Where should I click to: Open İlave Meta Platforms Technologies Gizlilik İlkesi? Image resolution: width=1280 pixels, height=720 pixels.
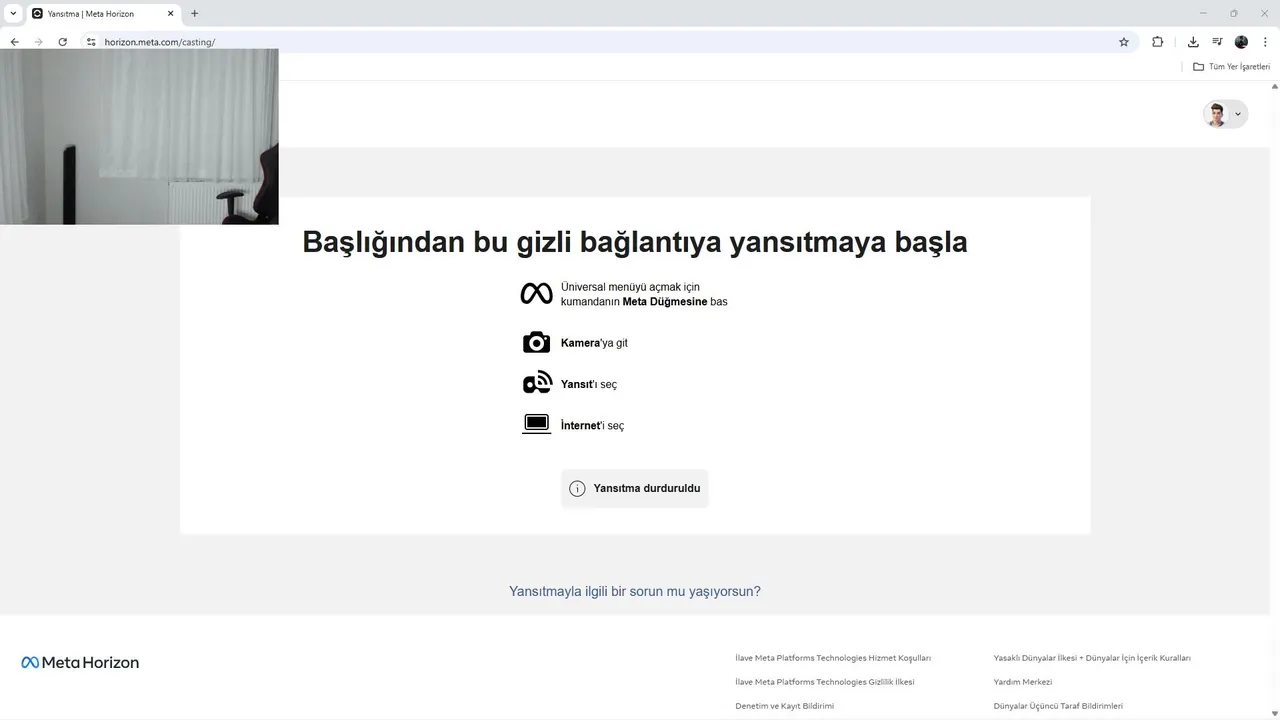825,682
